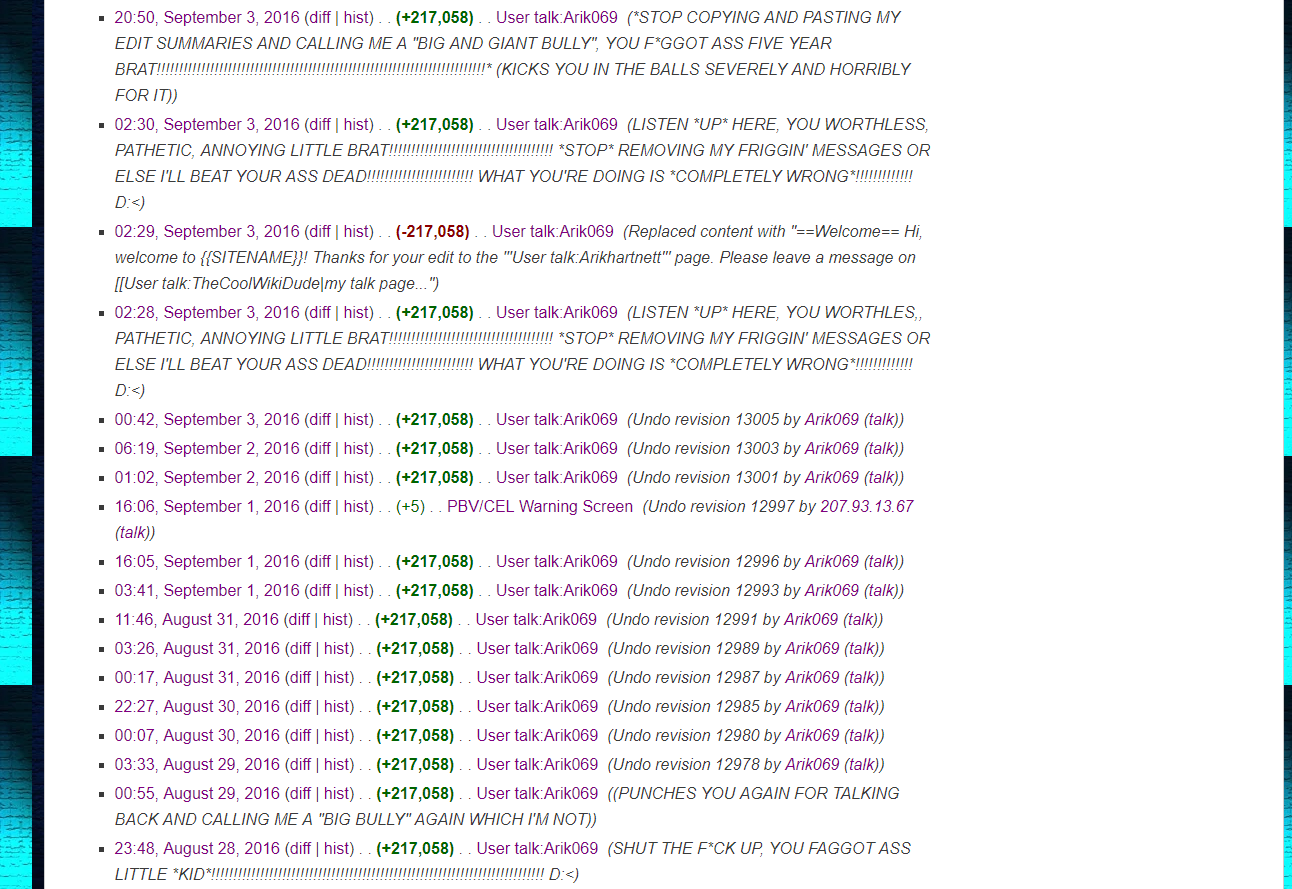
Task: Open hist for the 20:50, September 3 entry
Action: (357, 17)
